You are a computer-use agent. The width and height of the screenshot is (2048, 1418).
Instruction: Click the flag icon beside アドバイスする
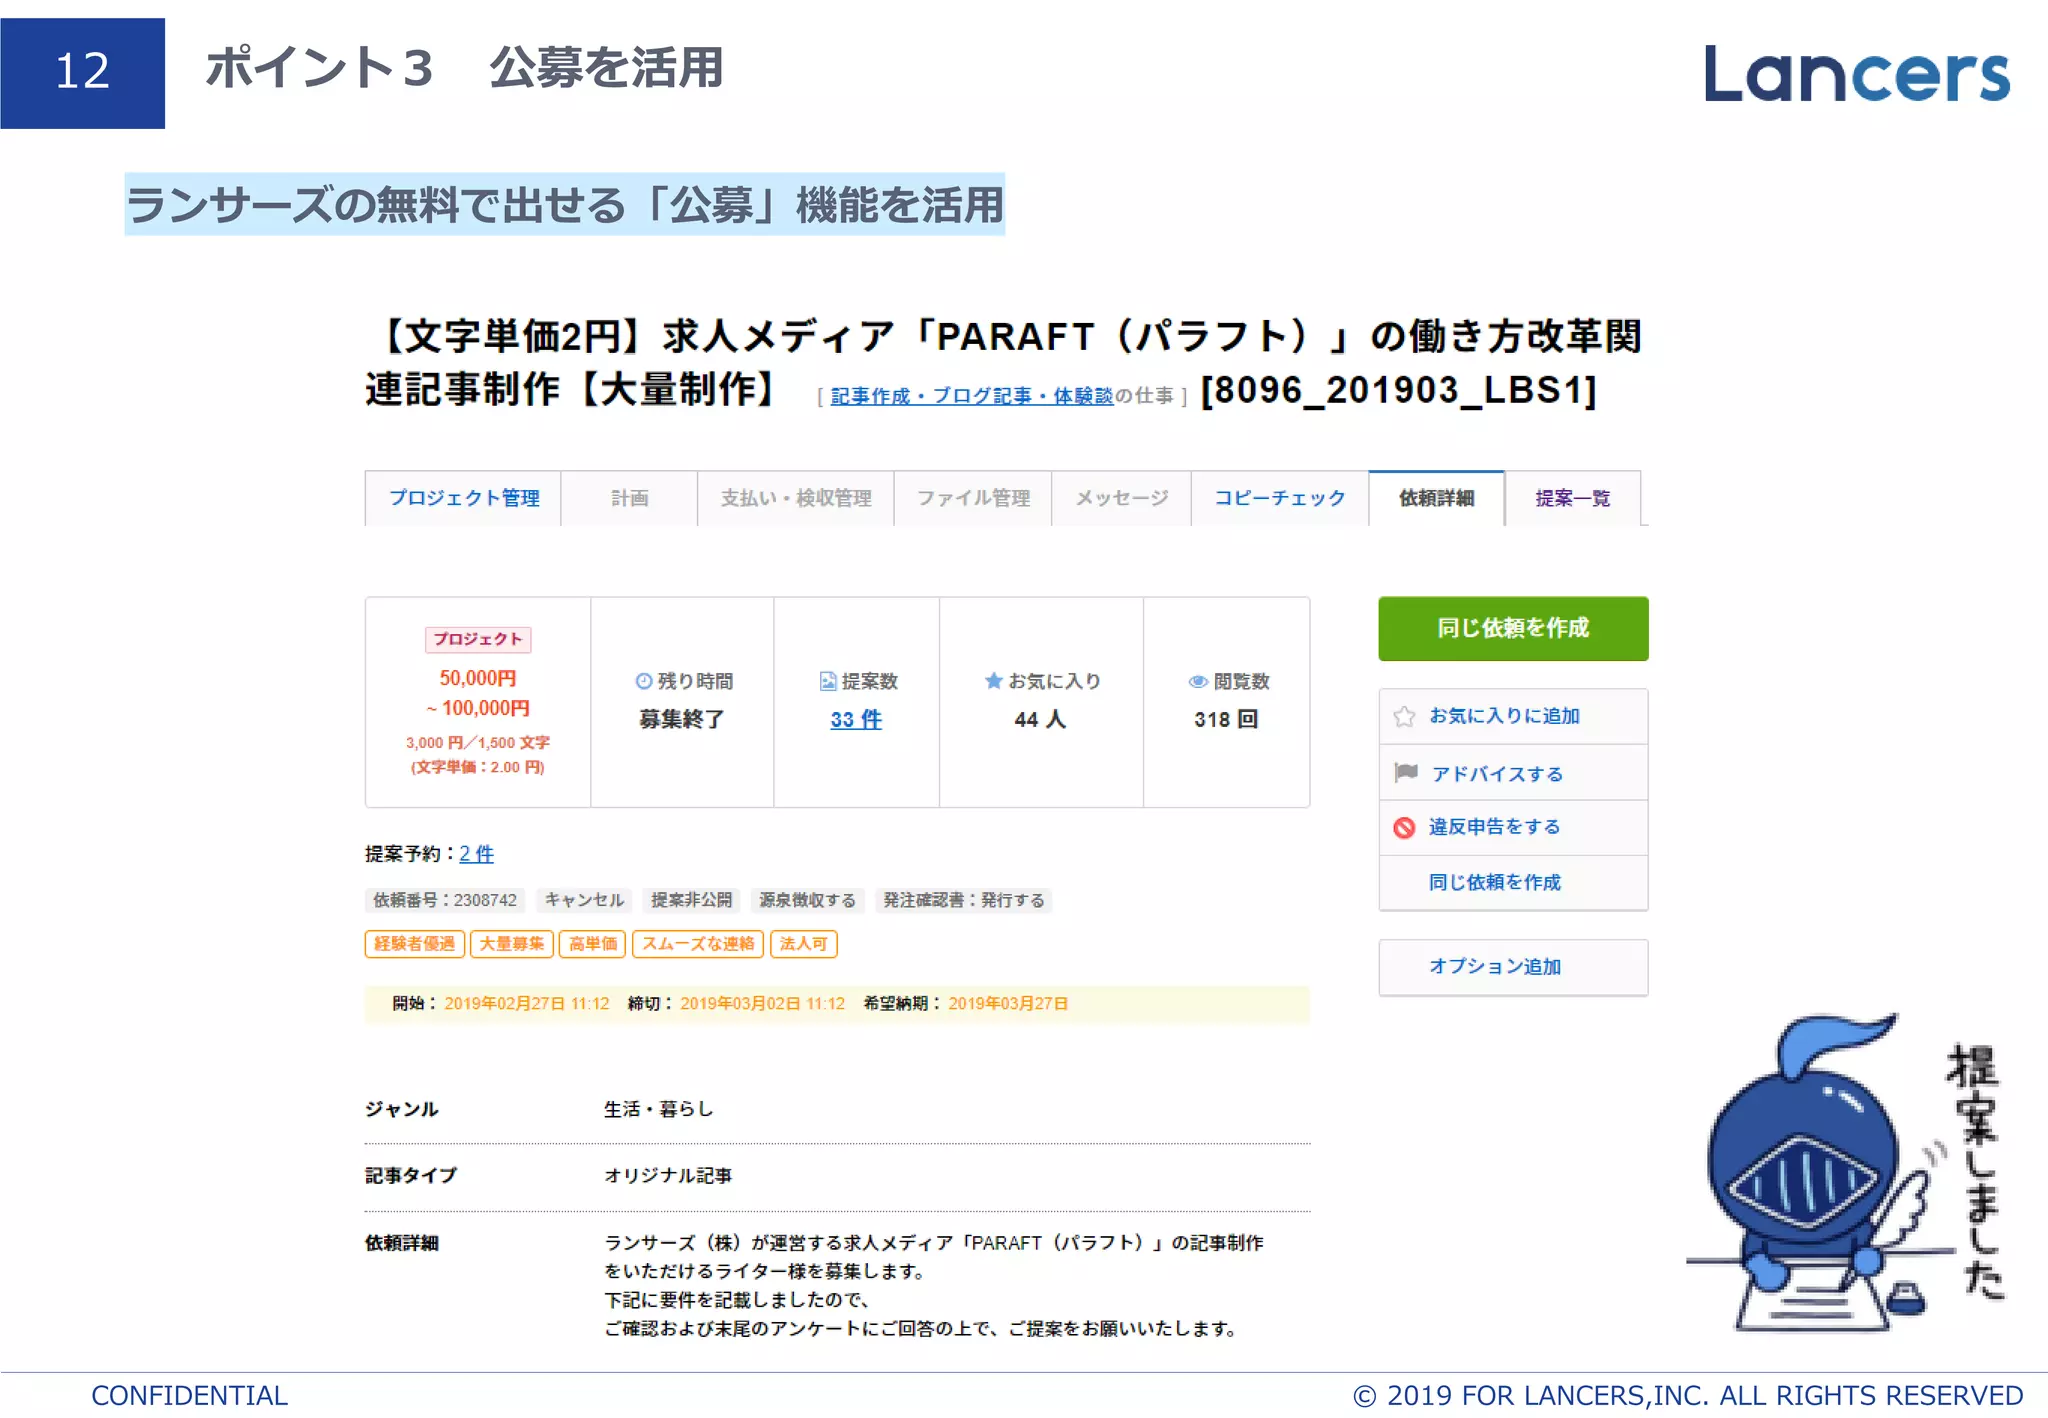click(x=1405, y=772)
